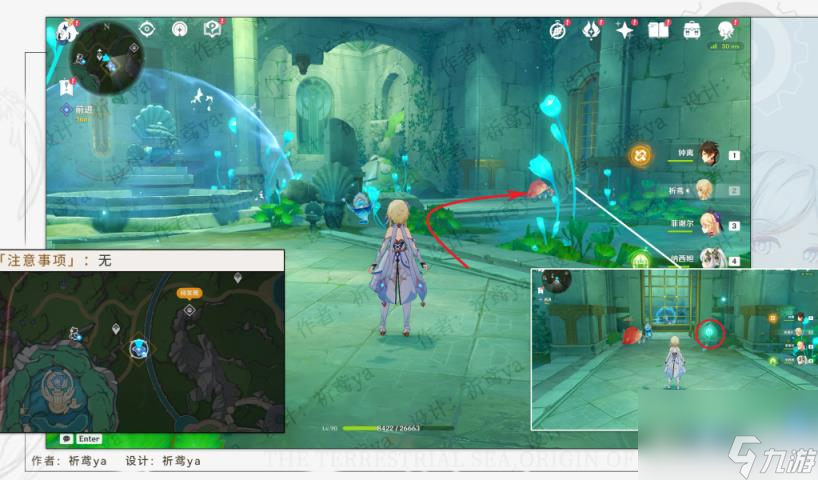
Task: Open the adventurer handbook book icon
Action: (x=658, y=30)
